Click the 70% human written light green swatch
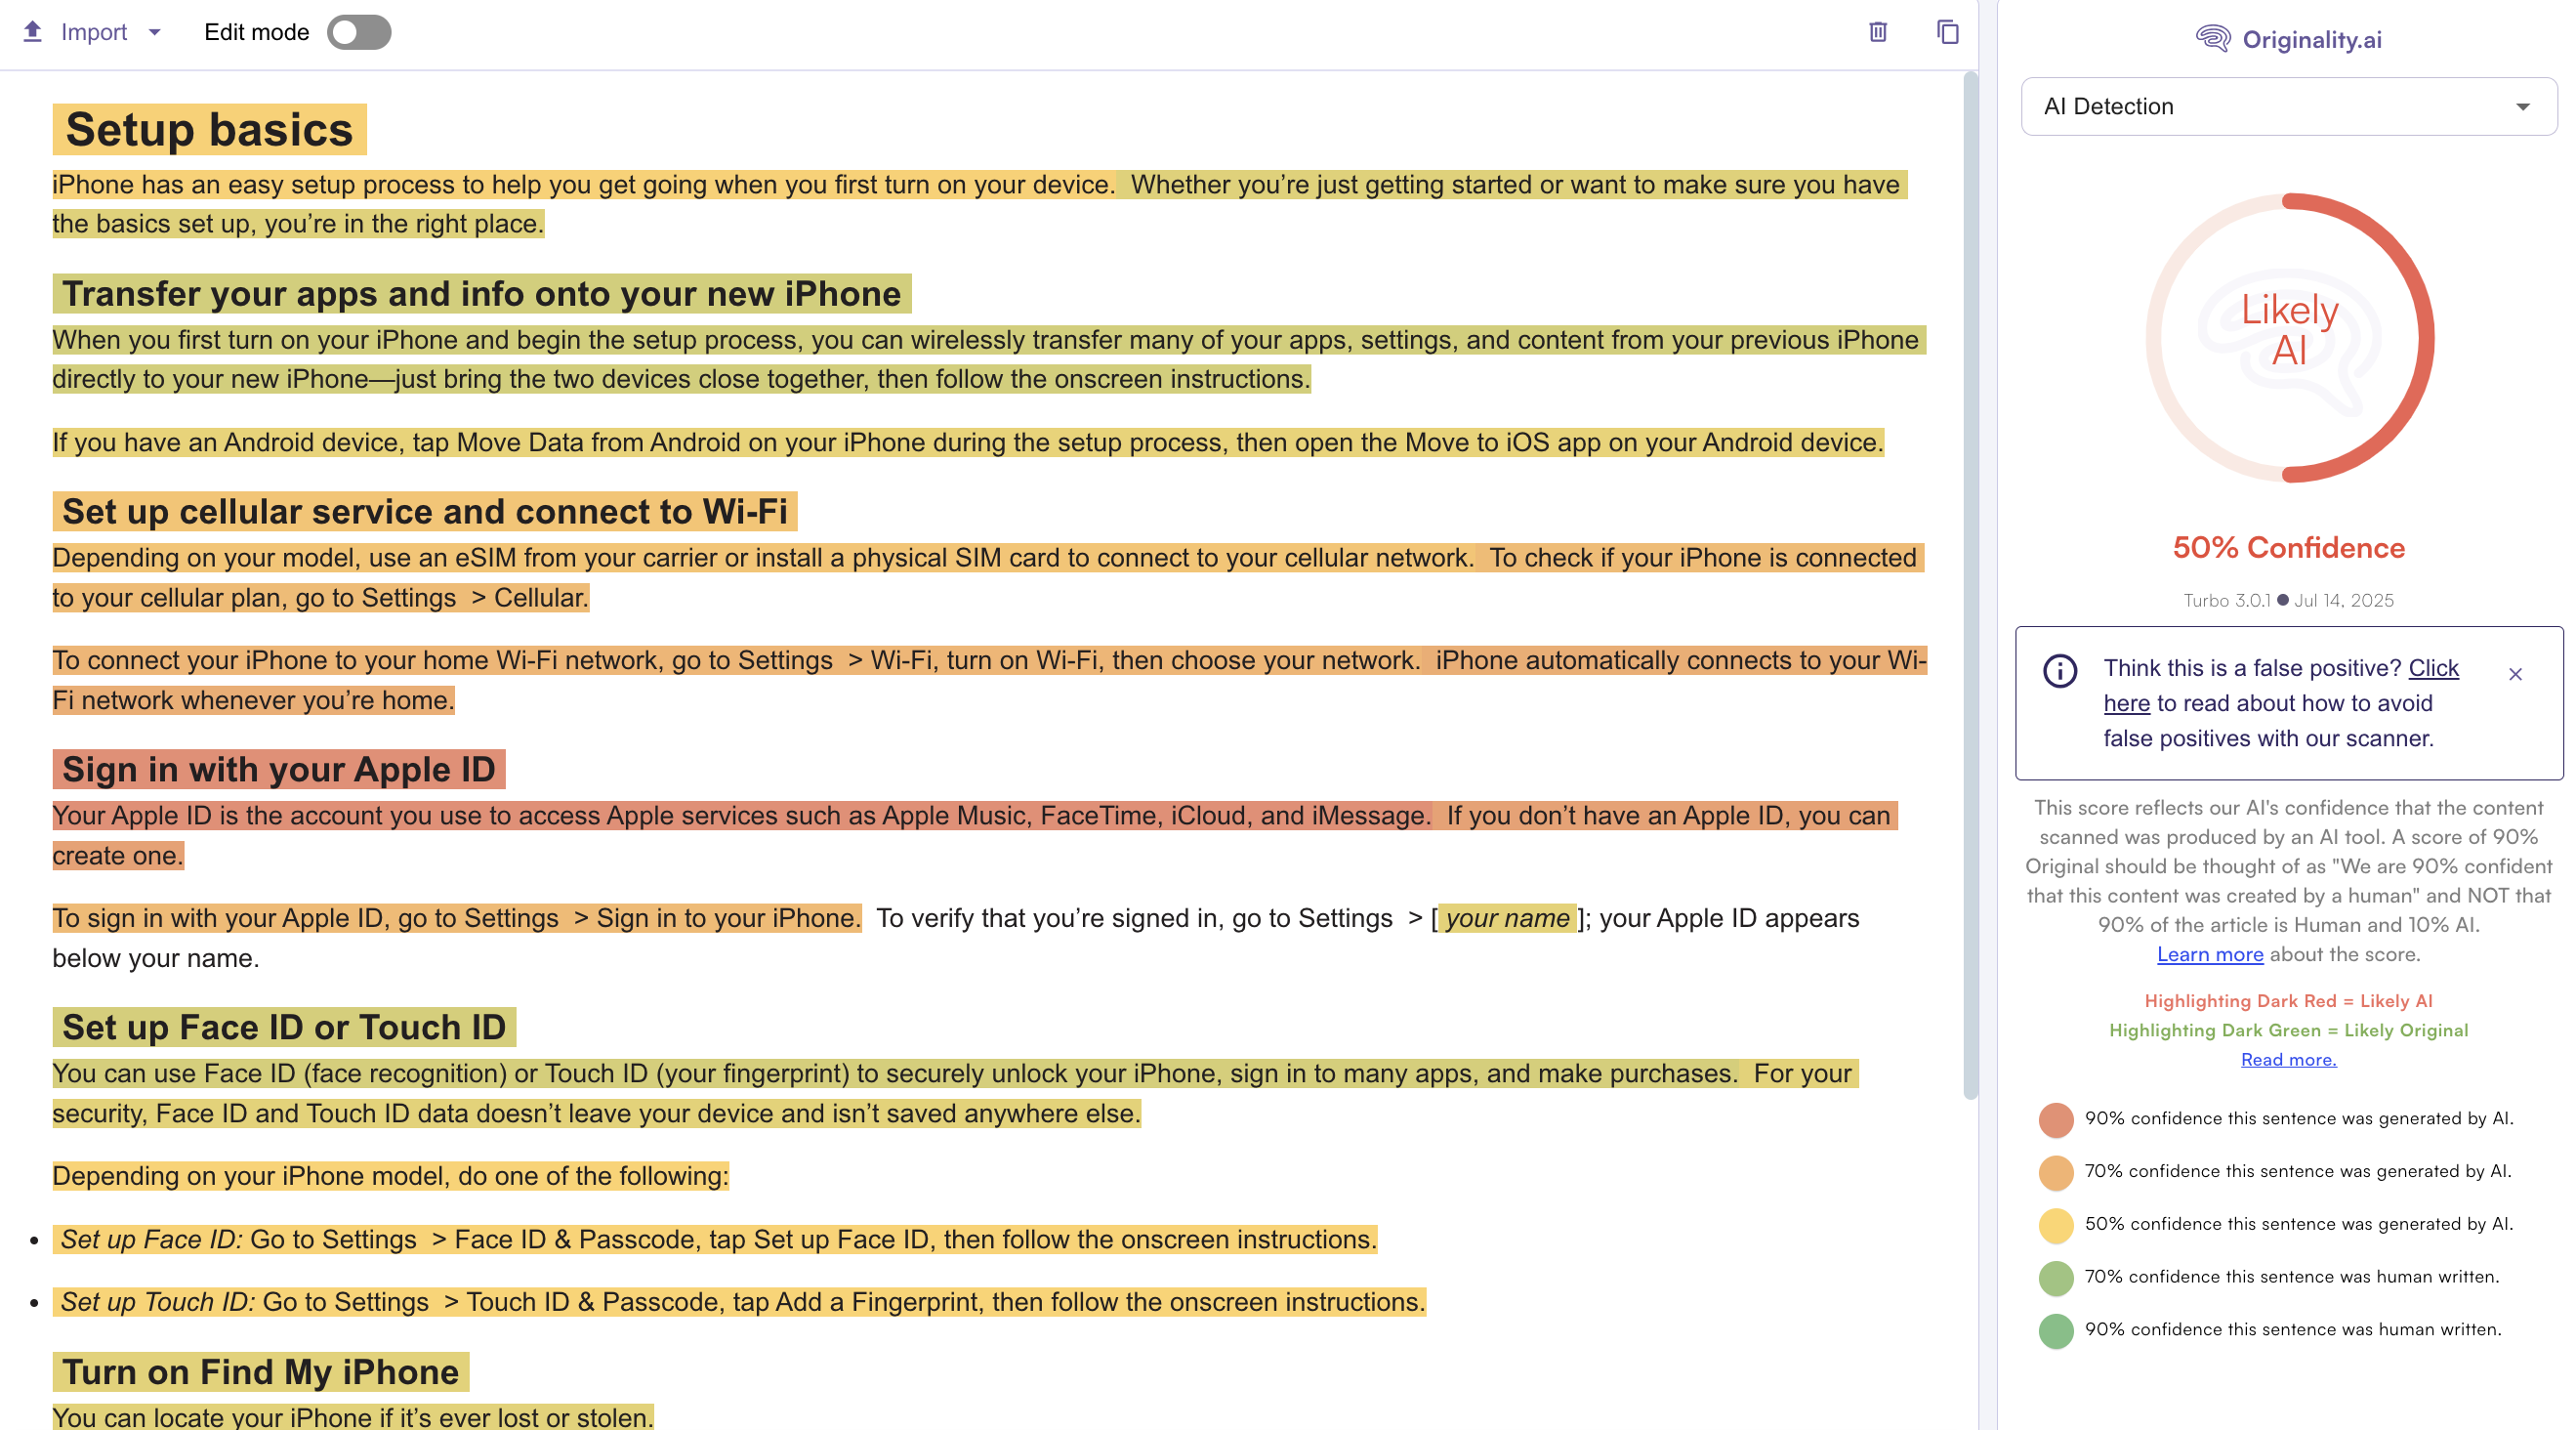 pos(2055,1277)
